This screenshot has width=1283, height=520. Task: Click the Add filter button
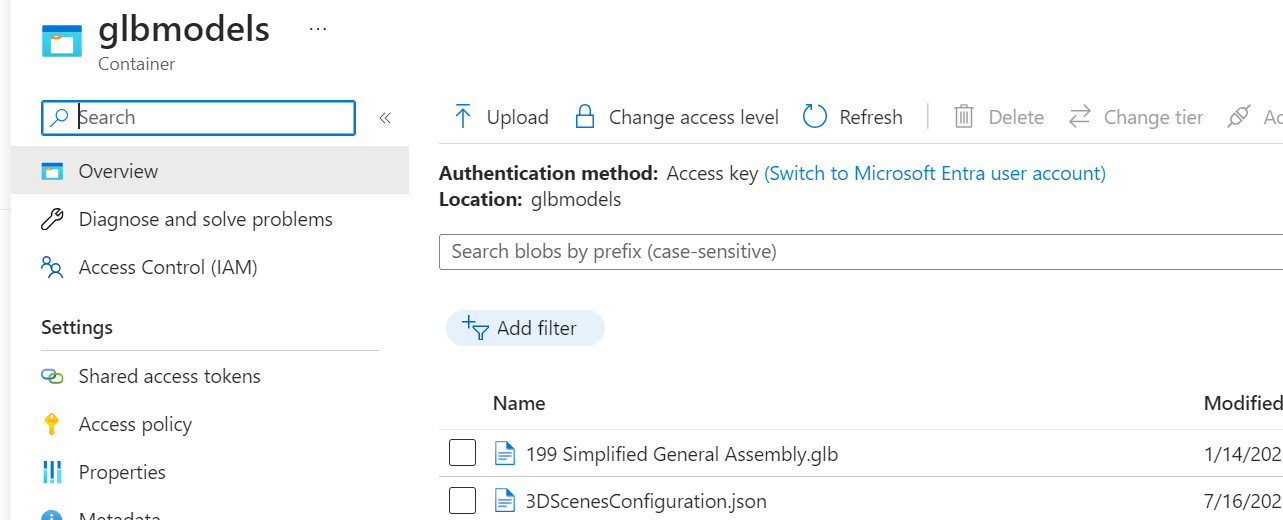click(525, 328)
